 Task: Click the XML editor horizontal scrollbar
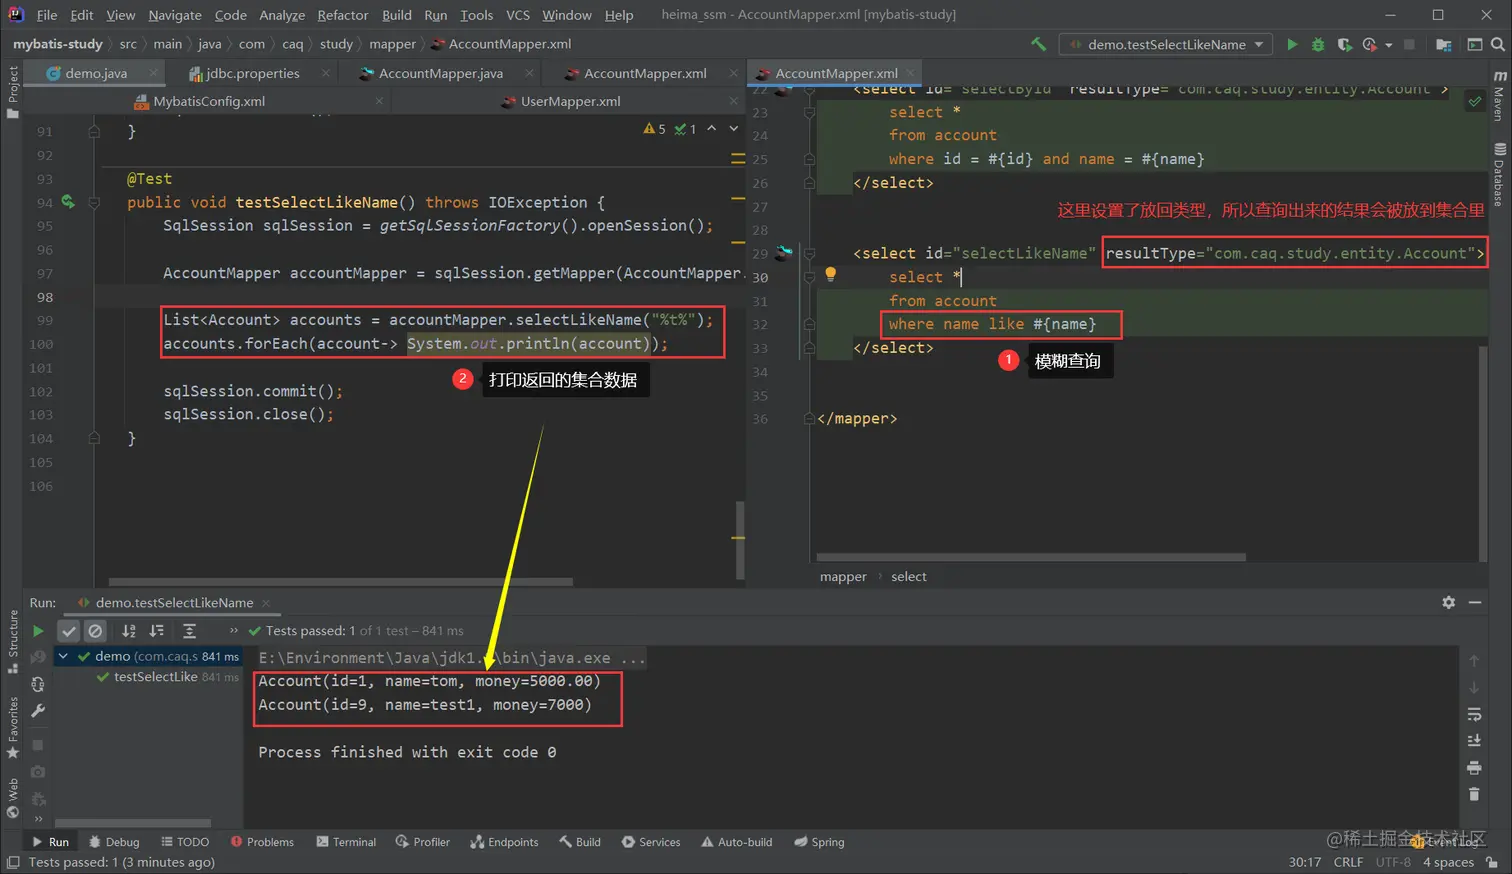click(1031, 557)
